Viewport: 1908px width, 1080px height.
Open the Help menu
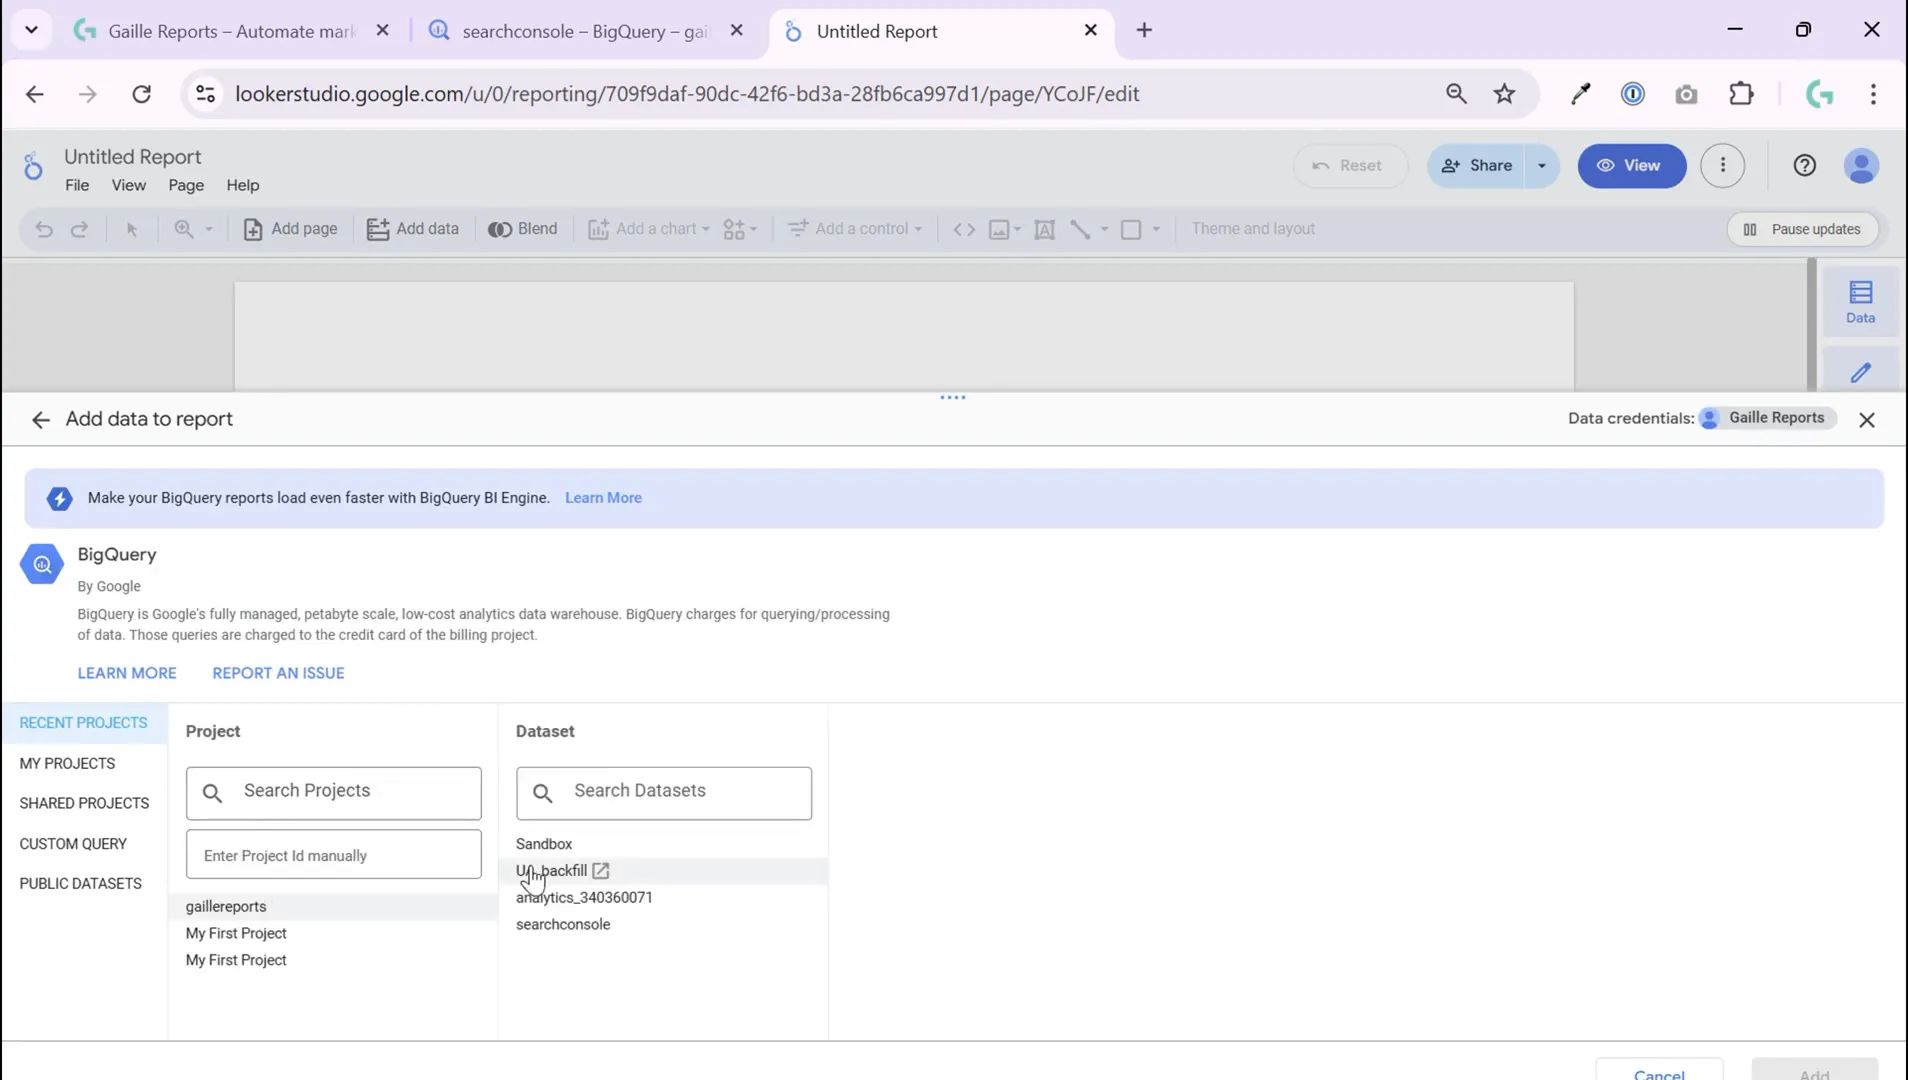point(242,186)
